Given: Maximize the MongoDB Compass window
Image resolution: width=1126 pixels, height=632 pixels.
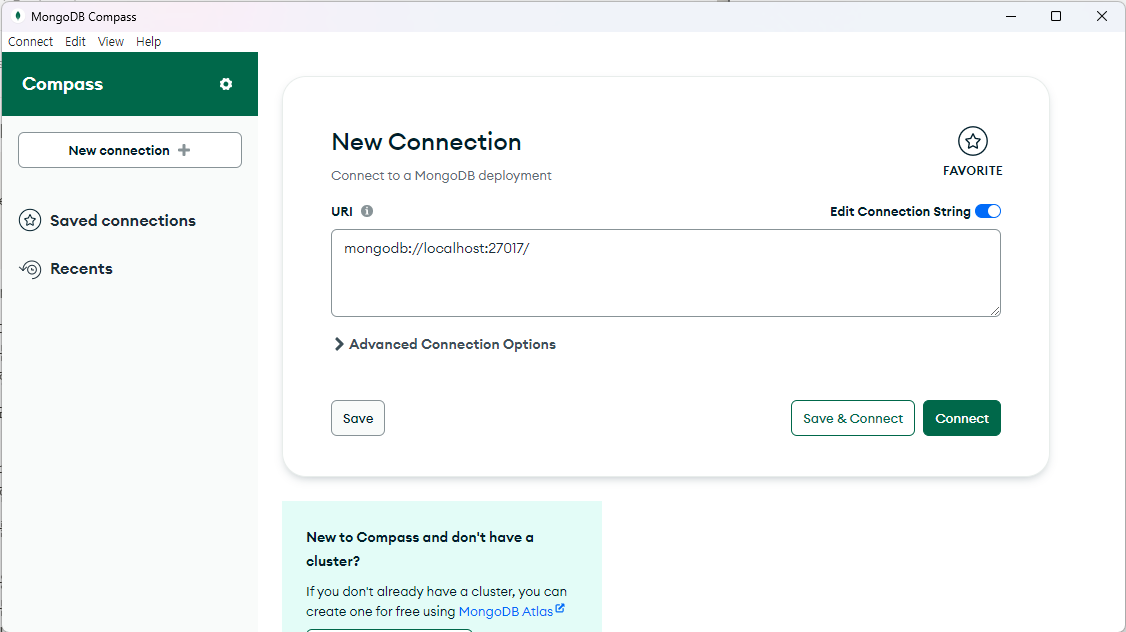Looking at the screenshot, I should click(x=1056, y=16).
